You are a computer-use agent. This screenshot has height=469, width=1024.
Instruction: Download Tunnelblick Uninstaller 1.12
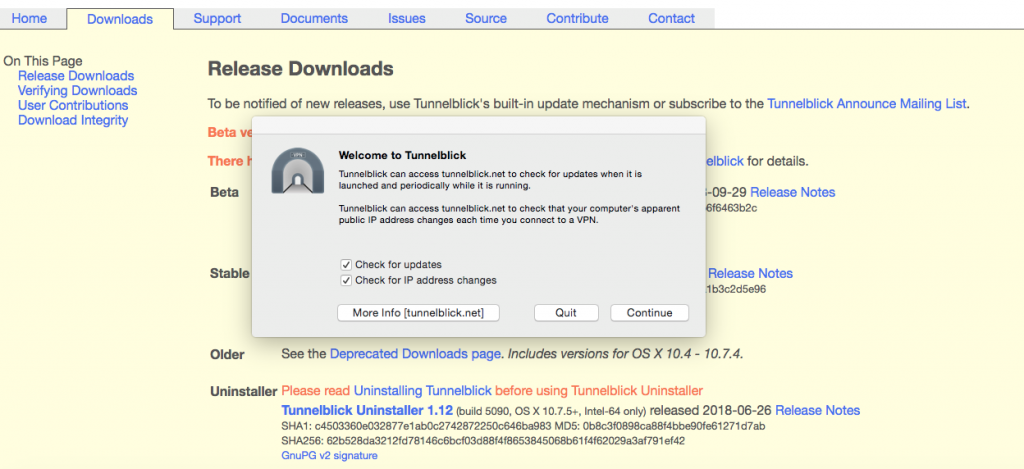pyautogui.click(x=367, y=411)
